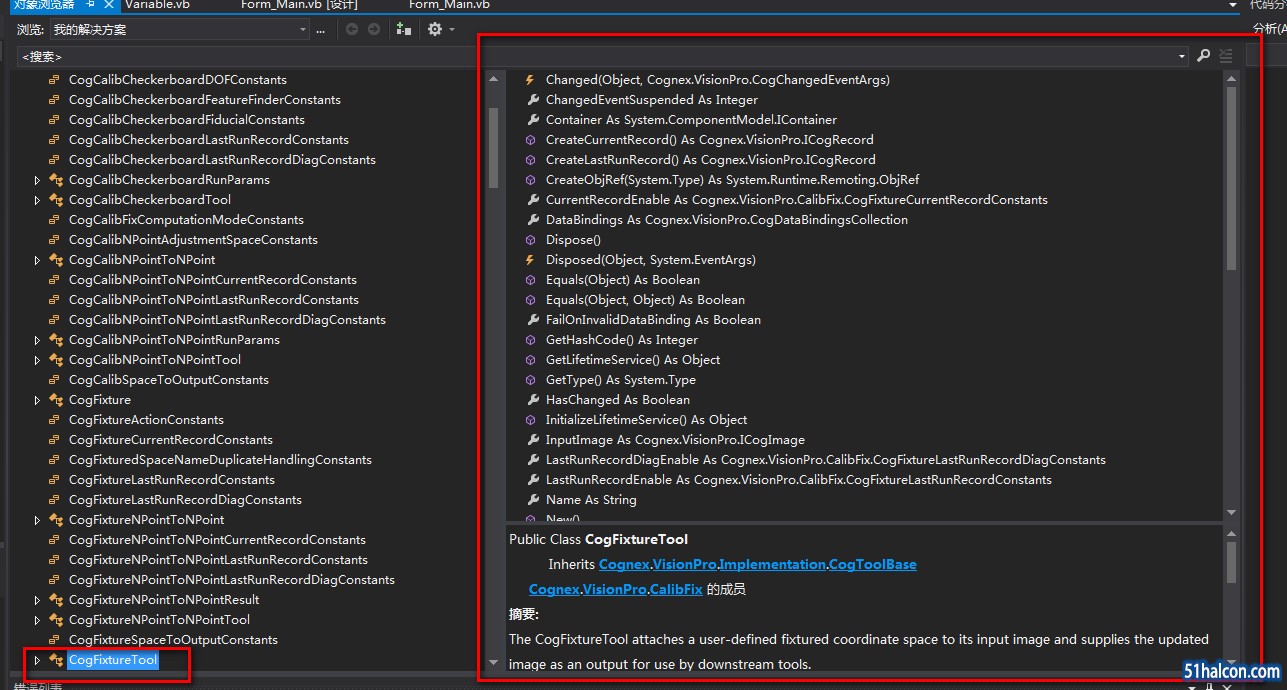Select the 对象浏览器 tab
This screenshot has width=1287, height=690.
[x=43, y=5]
